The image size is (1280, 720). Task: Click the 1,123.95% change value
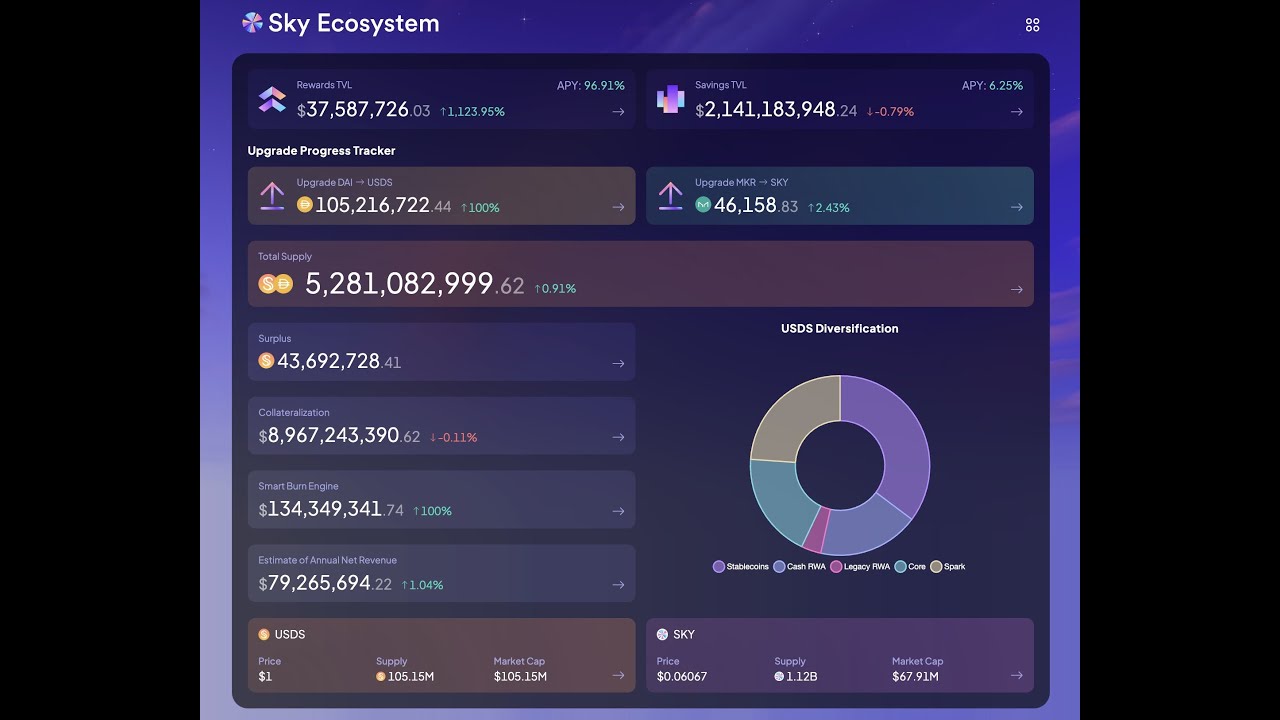click(x=472, y=112)
